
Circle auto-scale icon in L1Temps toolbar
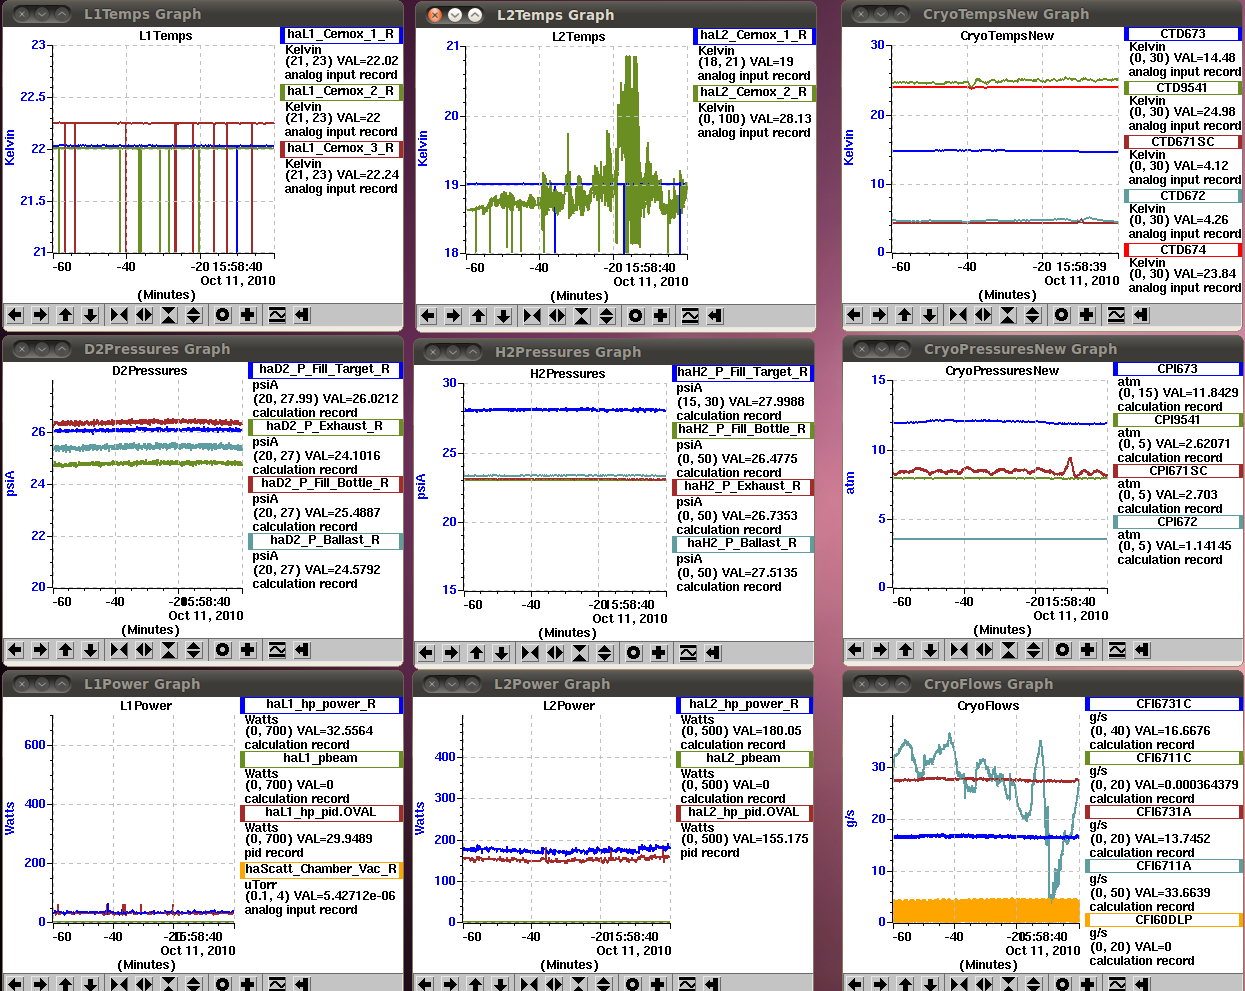tap(222, 315)
